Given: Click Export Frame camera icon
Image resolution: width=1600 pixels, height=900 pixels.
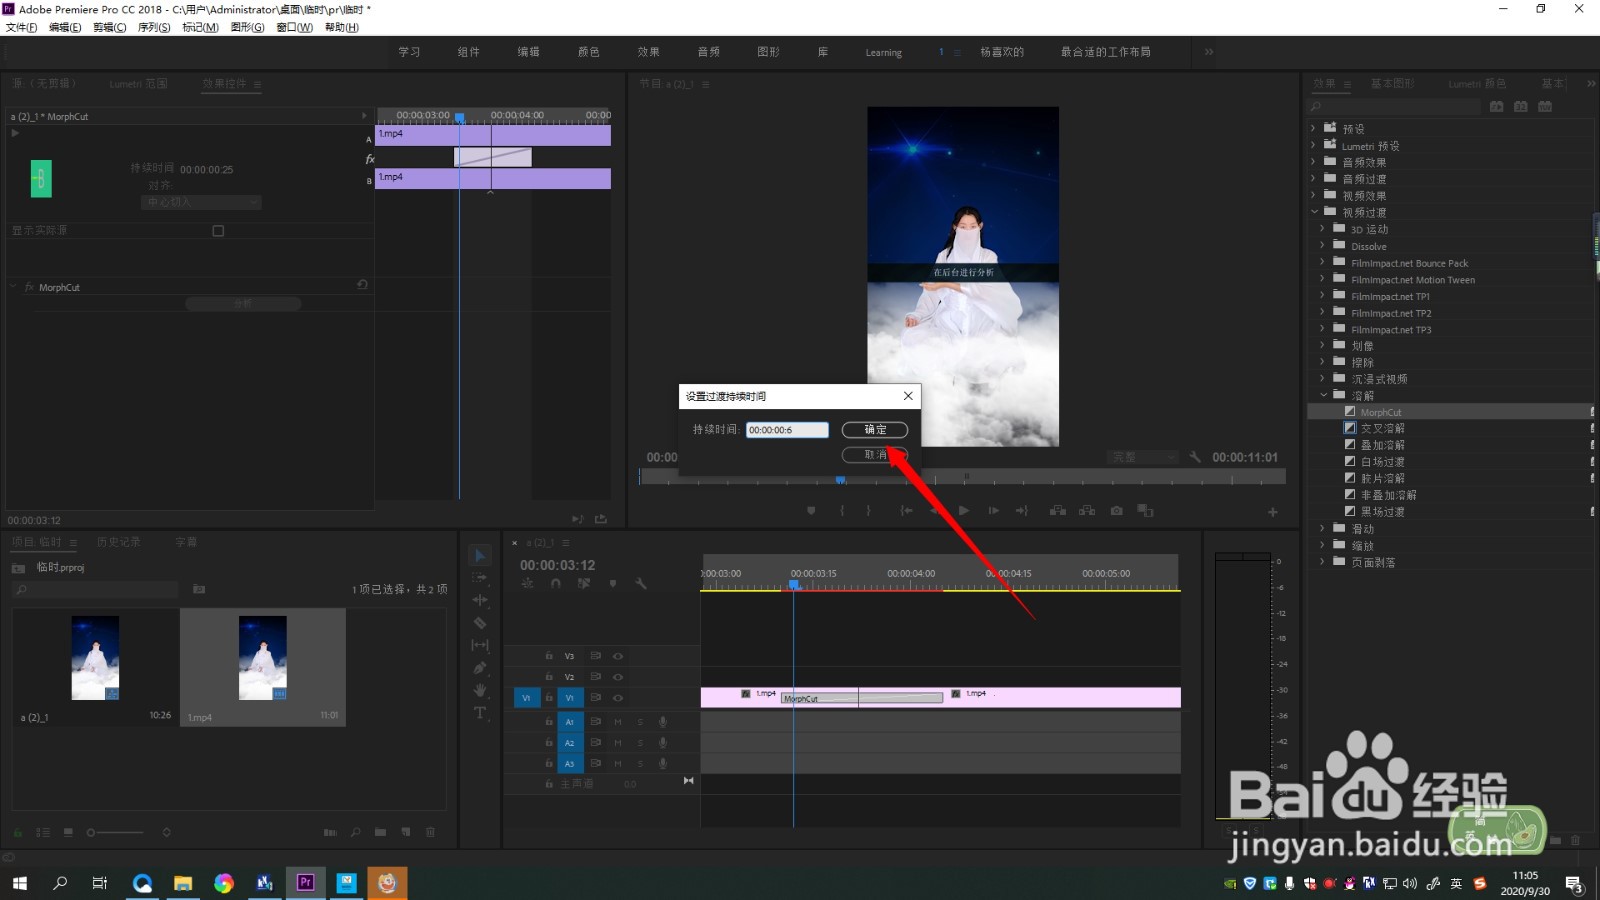Looking at the screenshot, I should click(x=1116, y=511).
